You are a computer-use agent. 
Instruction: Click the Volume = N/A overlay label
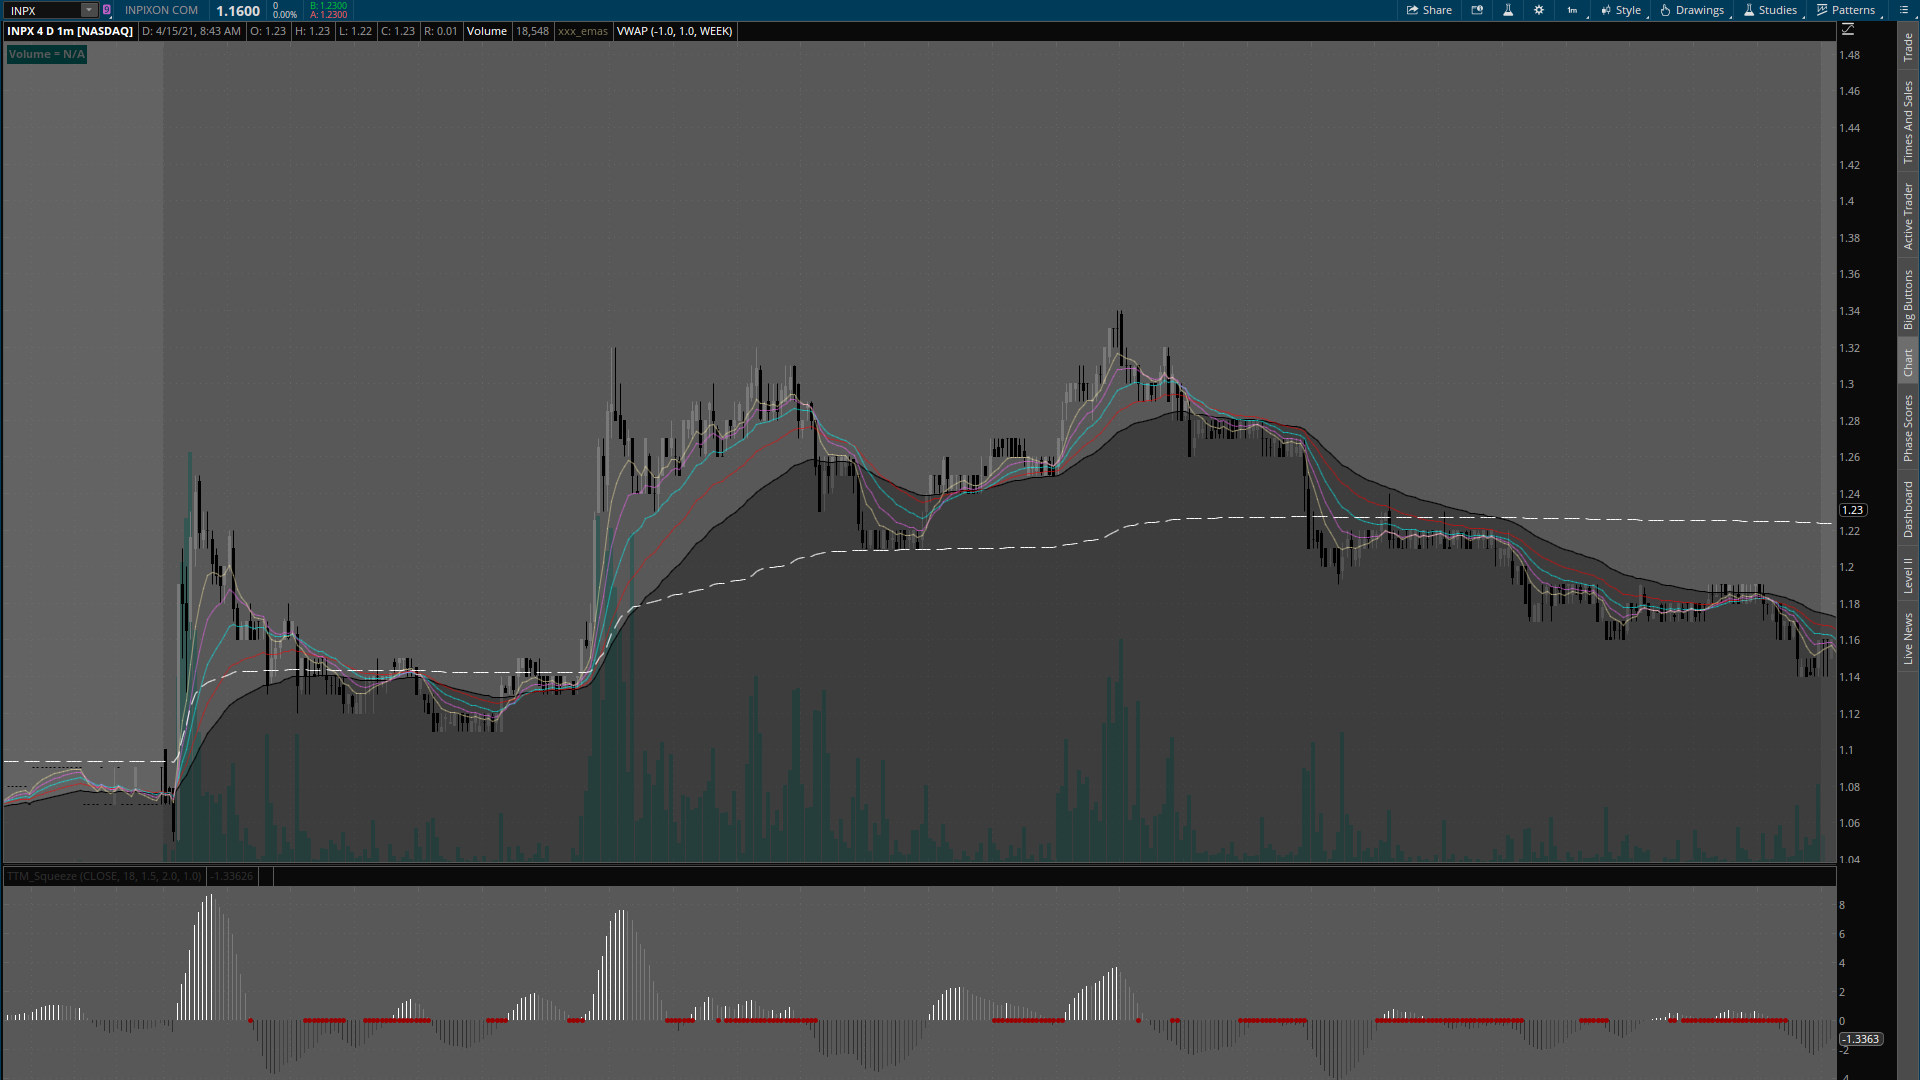pyautogui.click(x=45, y=54)
